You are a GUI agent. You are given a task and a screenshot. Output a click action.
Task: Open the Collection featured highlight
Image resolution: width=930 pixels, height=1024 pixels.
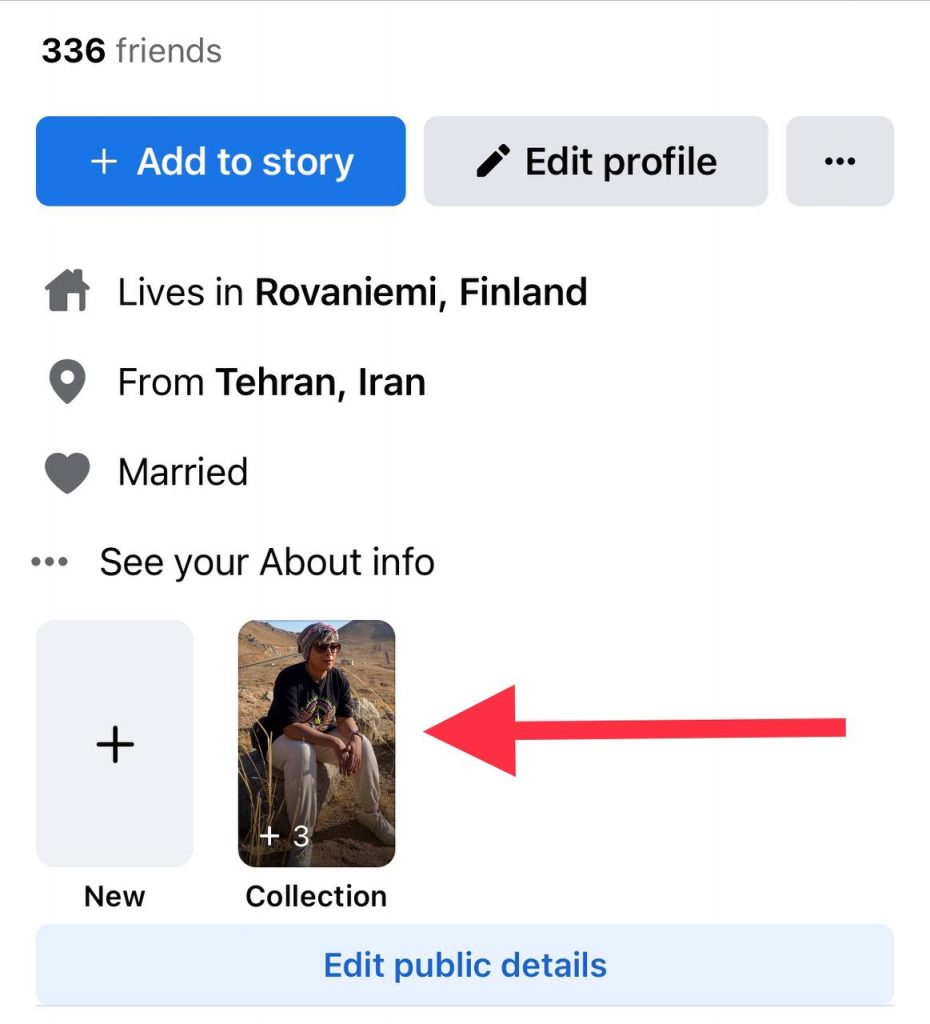coord(316,743)
